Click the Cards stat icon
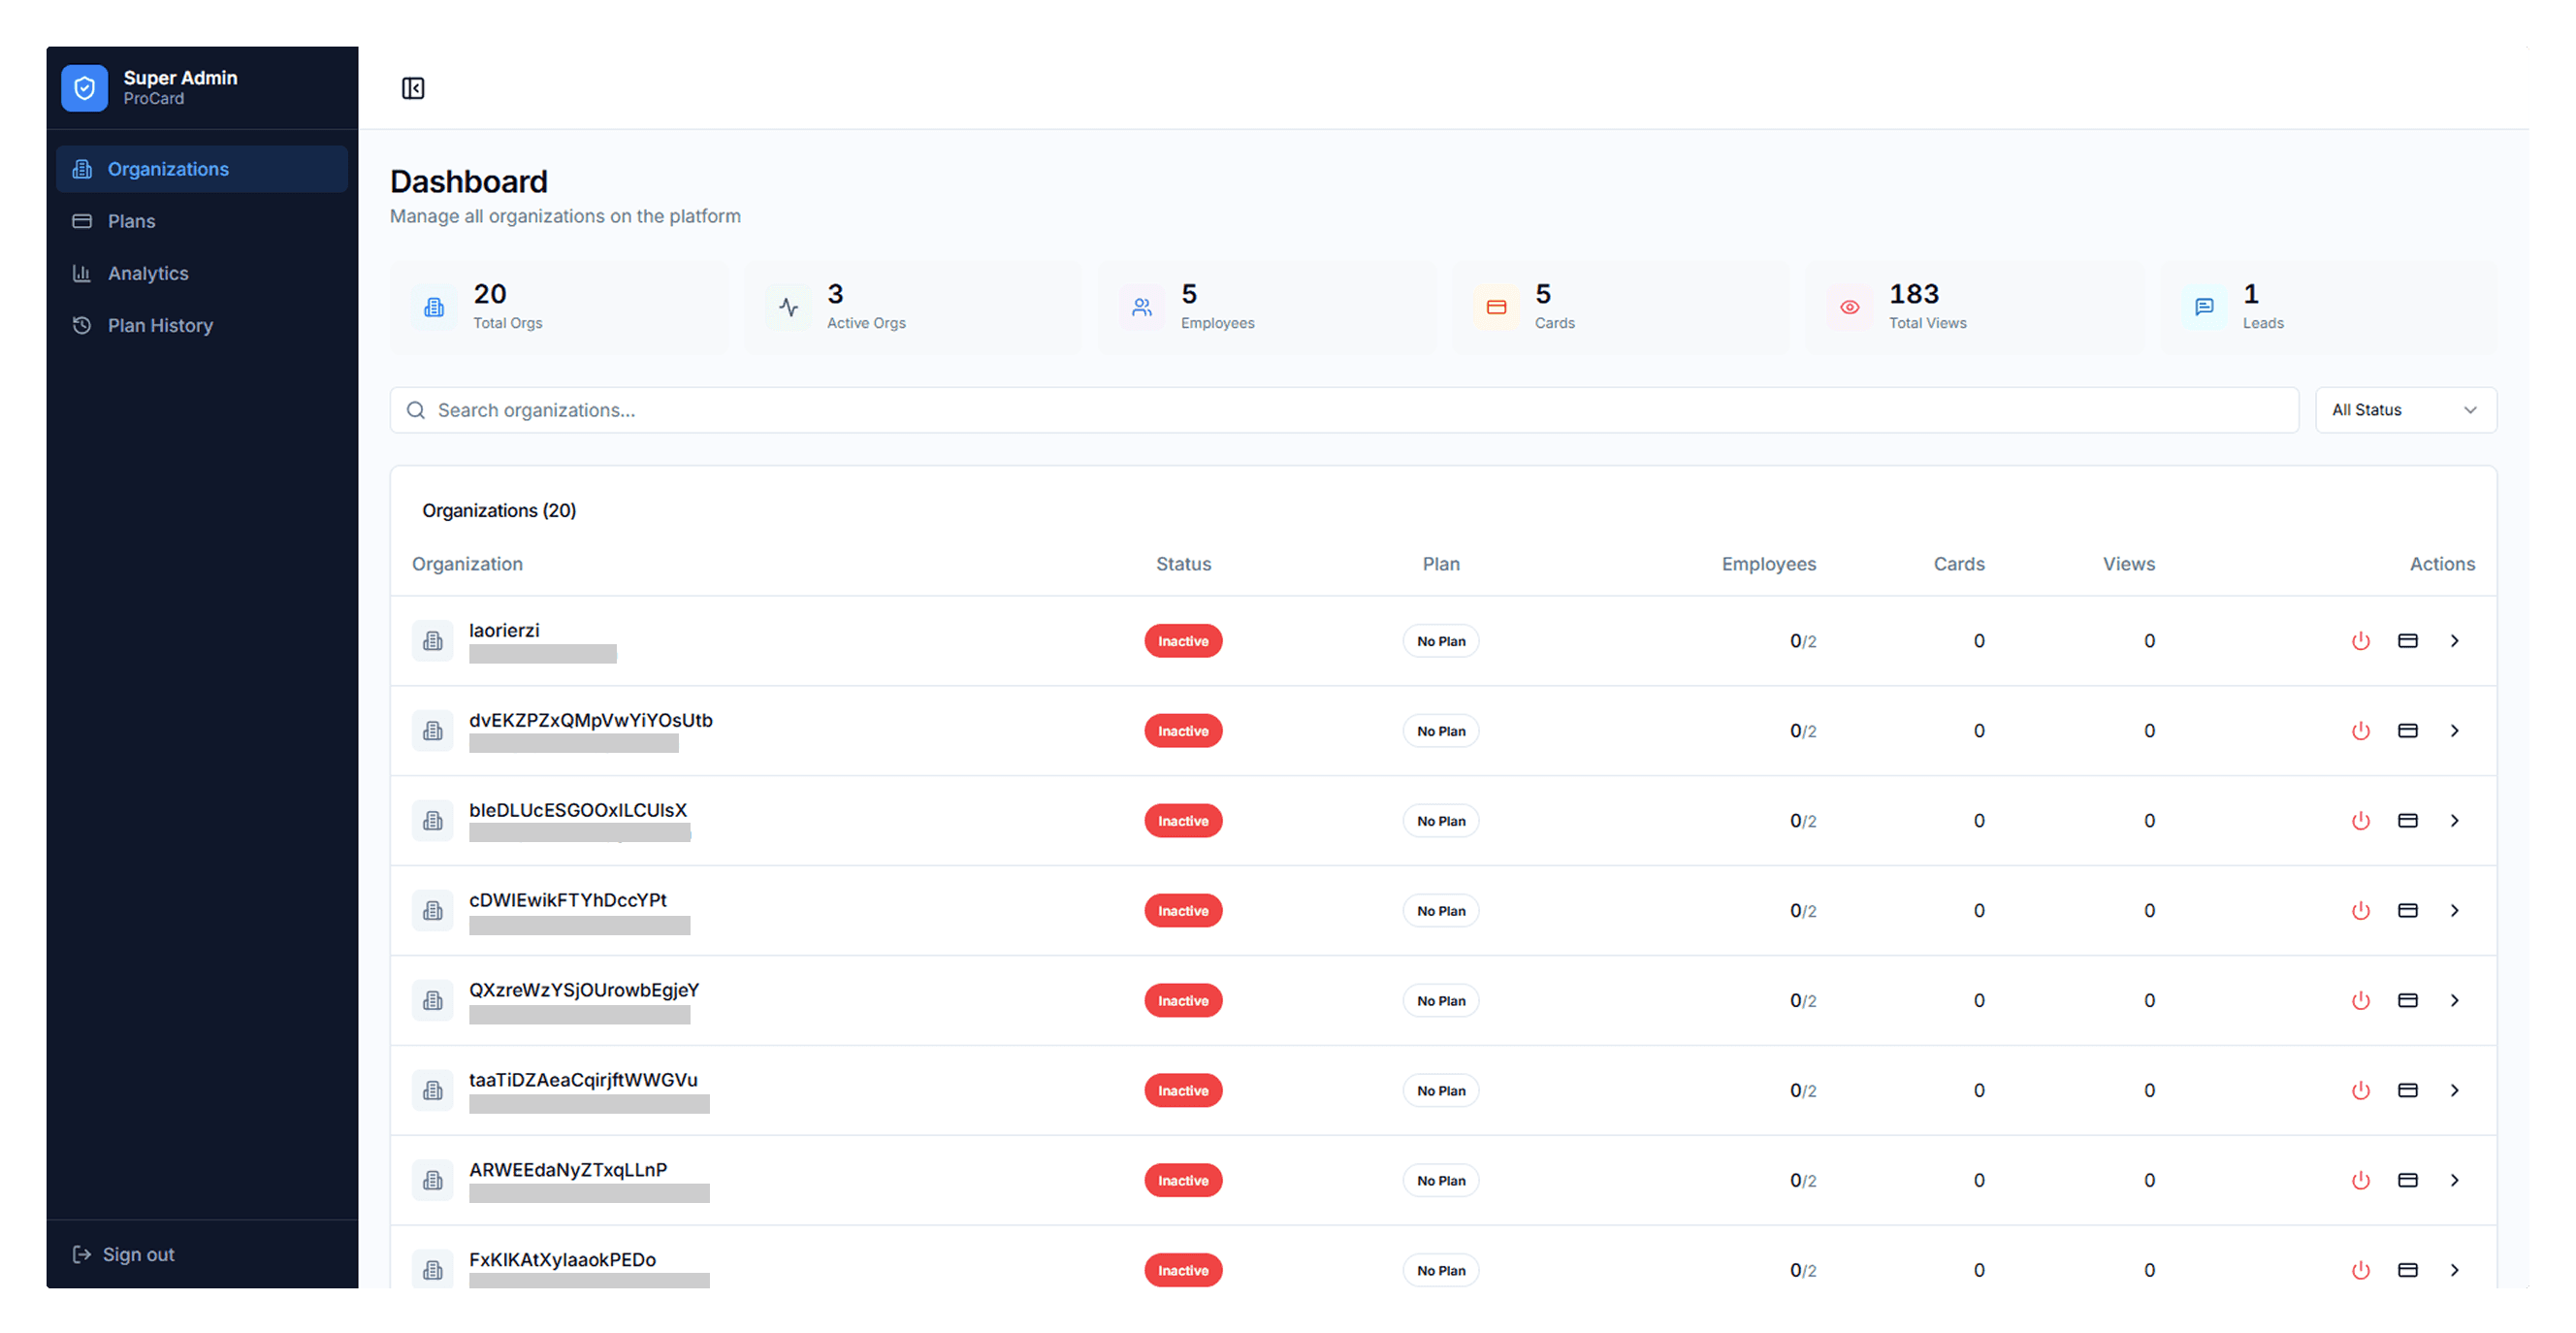This screenshot has height=1333, width=2576. pyautogui.click(x=1496, y=307)
